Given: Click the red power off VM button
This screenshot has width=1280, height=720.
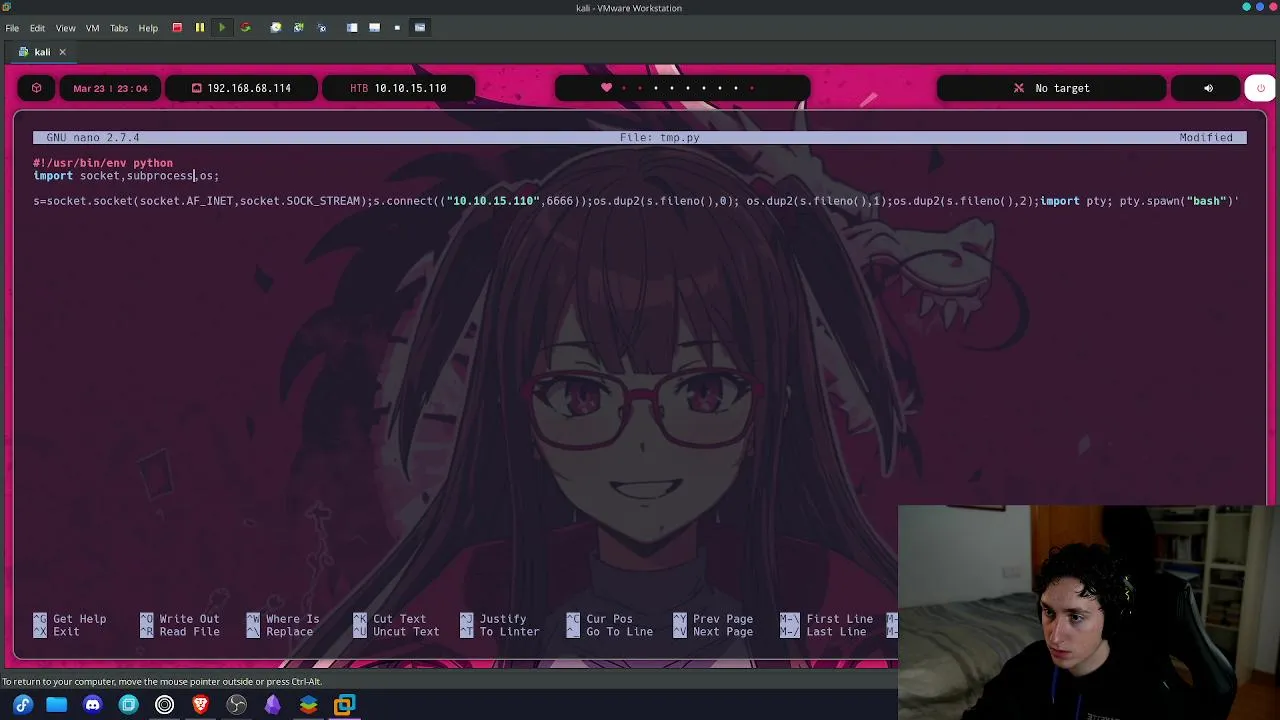Looking at the screenshot, I should (177, 28).
